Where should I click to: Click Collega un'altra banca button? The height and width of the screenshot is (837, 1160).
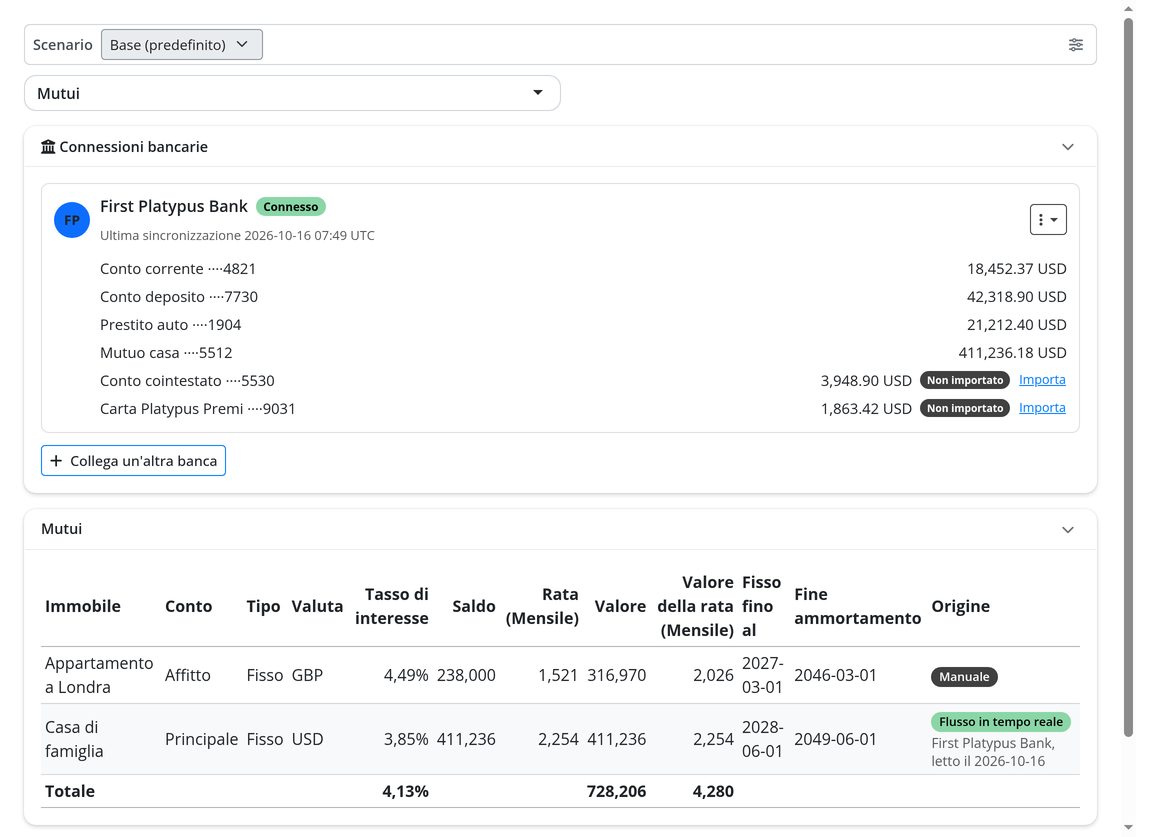[133, 460]
